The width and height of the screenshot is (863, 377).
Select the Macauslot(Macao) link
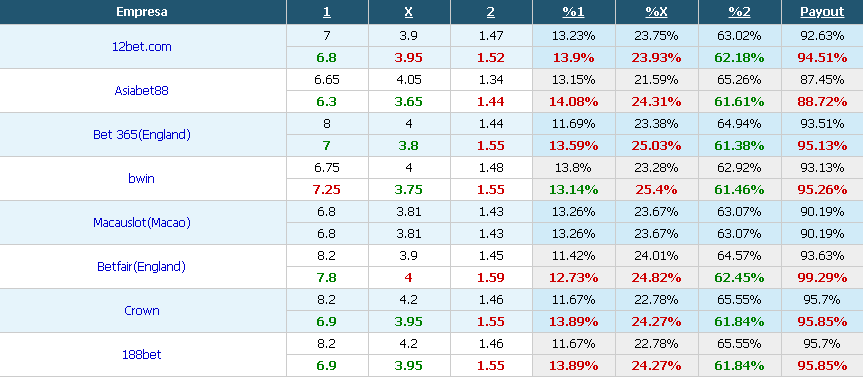point(142,223)
